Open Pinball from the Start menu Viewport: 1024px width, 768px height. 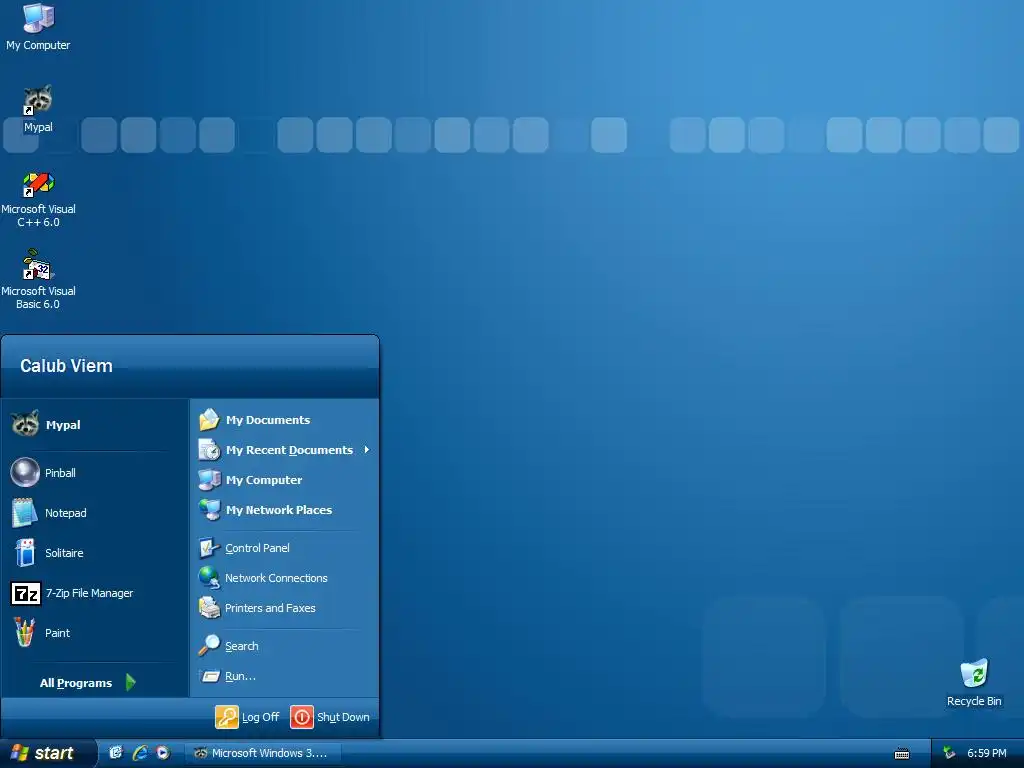tap(94, 473)
